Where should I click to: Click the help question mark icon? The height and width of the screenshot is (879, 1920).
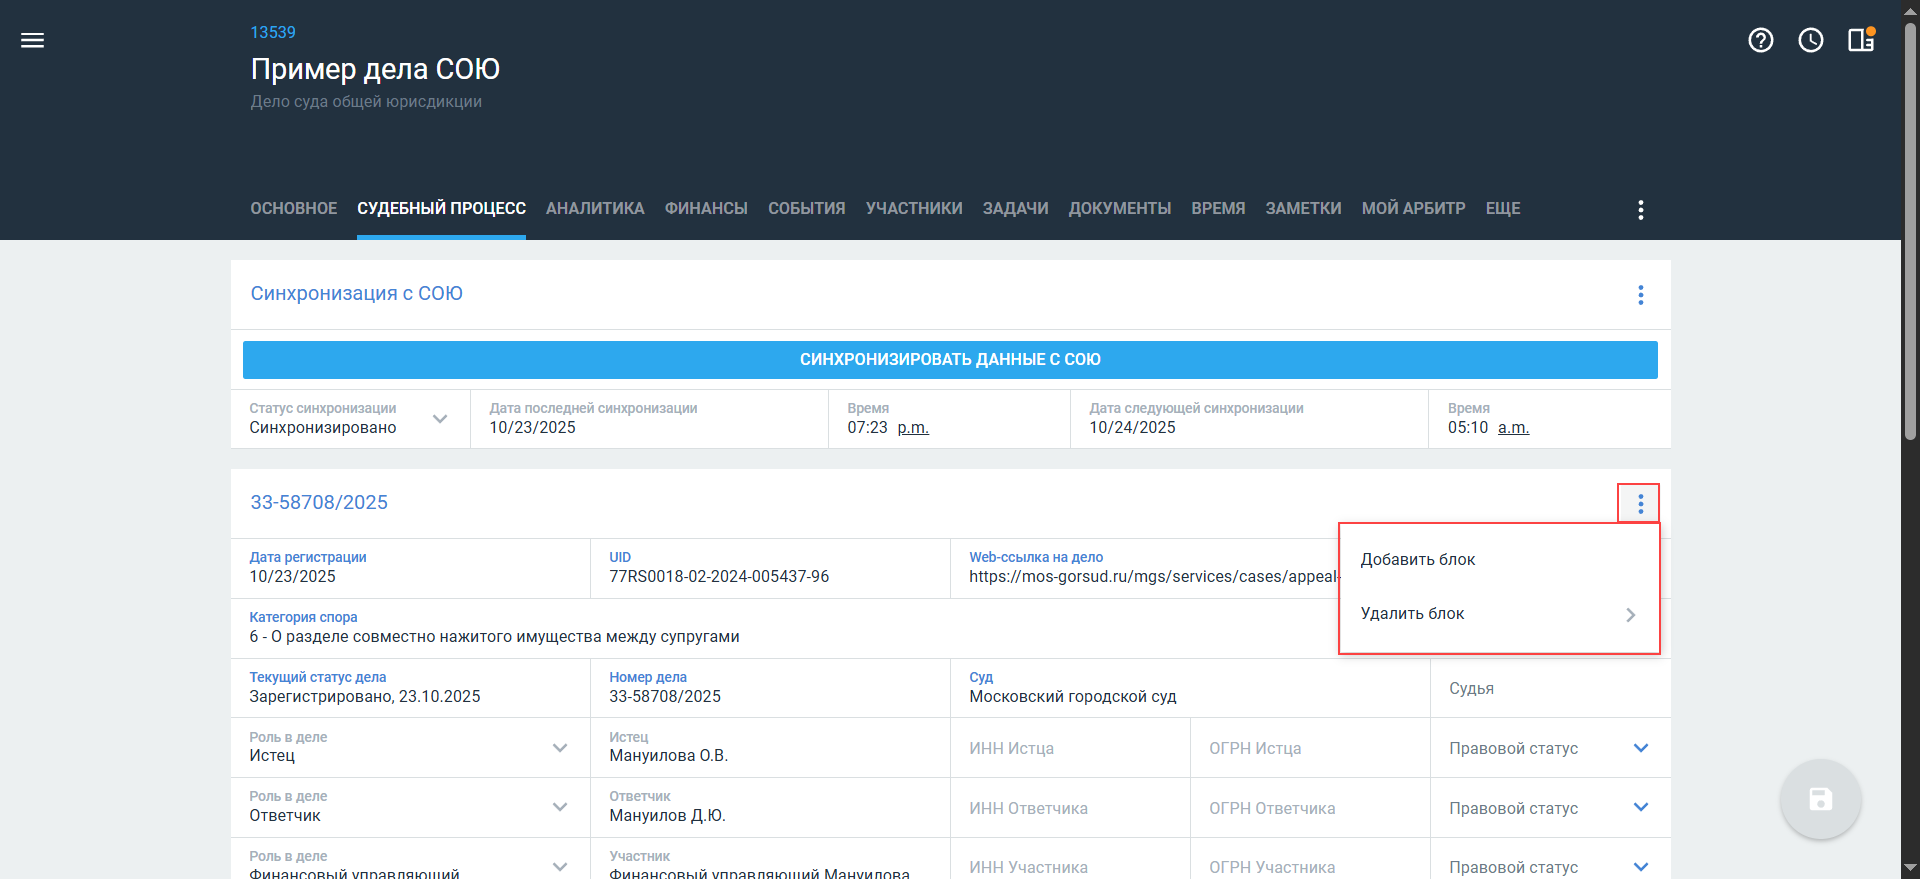1760,40
